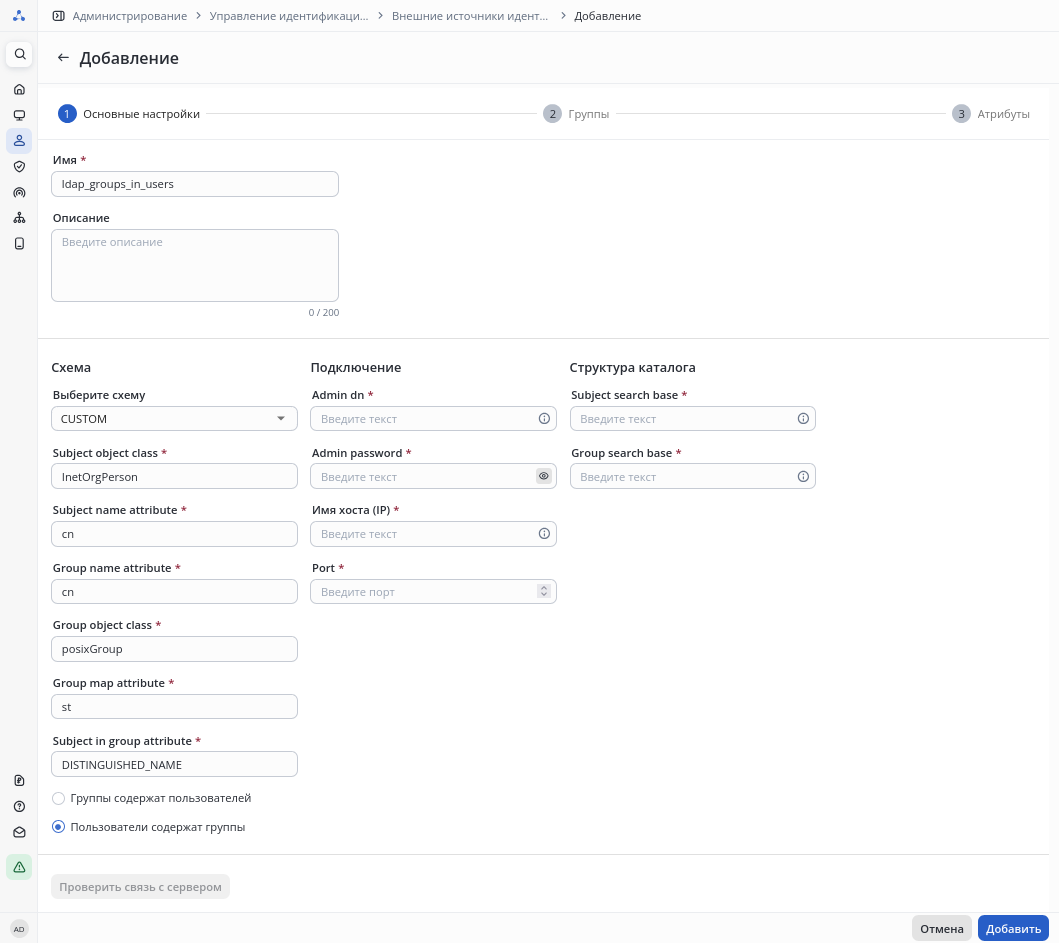Open the AD user avatar menu
Image resolution: width=1060 pixels, height=944 pixels.
tap(19, 929)
